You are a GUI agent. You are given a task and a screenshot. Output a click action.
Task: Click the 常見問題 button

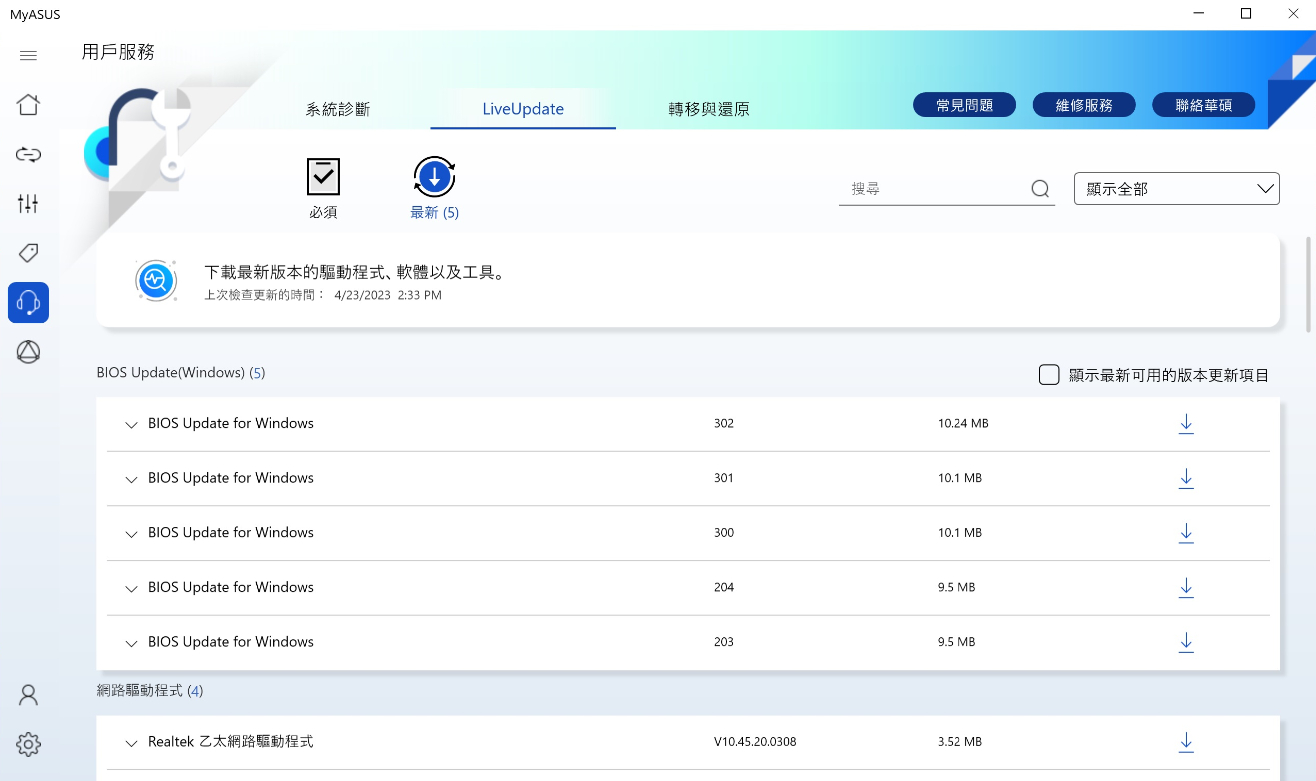tap(964, 105)
